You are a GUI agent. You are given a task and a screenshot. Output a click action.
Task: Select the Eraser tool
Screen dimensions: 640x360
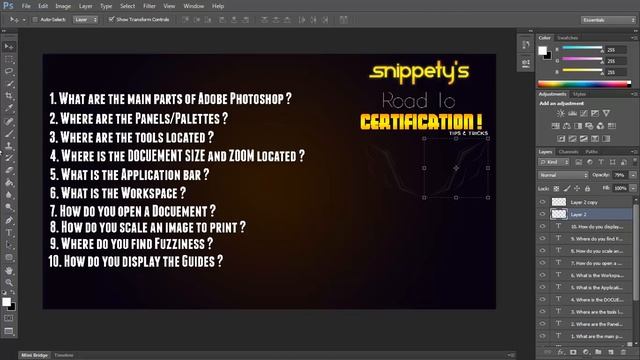coord(9,170)
